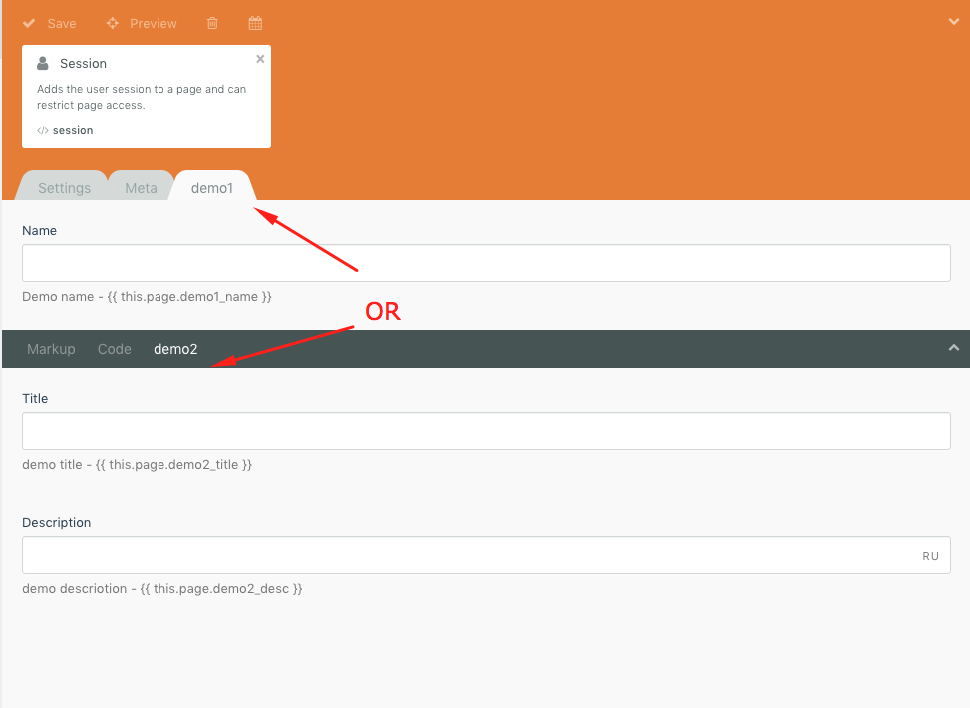Switch to the Meta tab
Image resolution: width=970 pixels, height=708 pixels.
point(142,188)
